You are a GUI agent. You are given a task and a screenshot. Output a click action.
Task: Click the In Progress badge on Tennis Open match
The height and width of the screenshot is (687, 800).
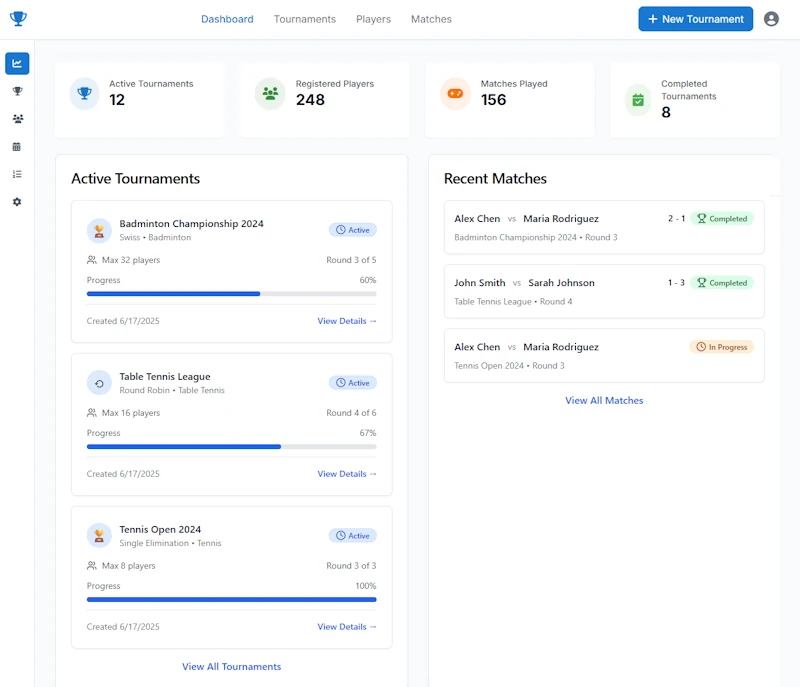click(x=721, y=347)
